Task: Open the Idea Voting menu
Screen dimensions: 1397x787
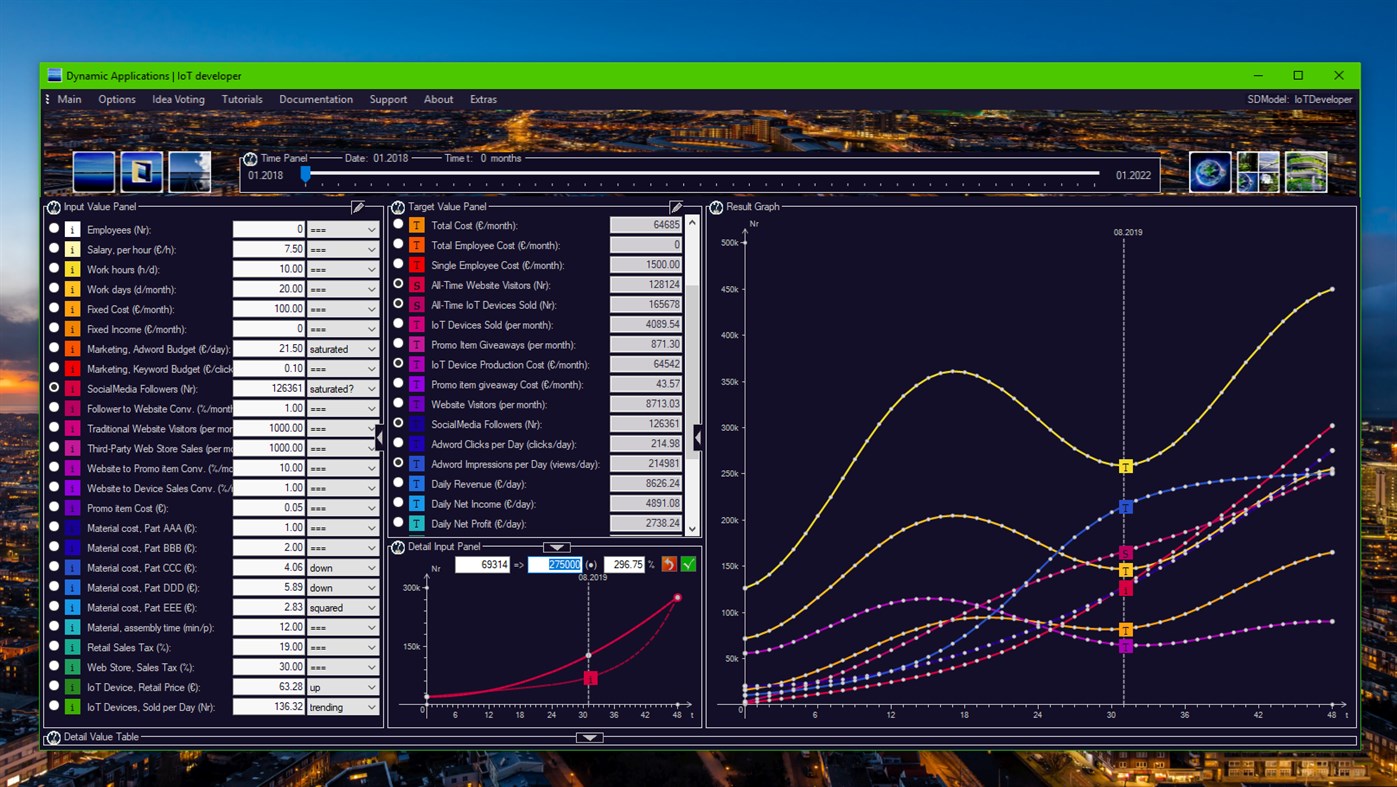Action: pos(178,99)
